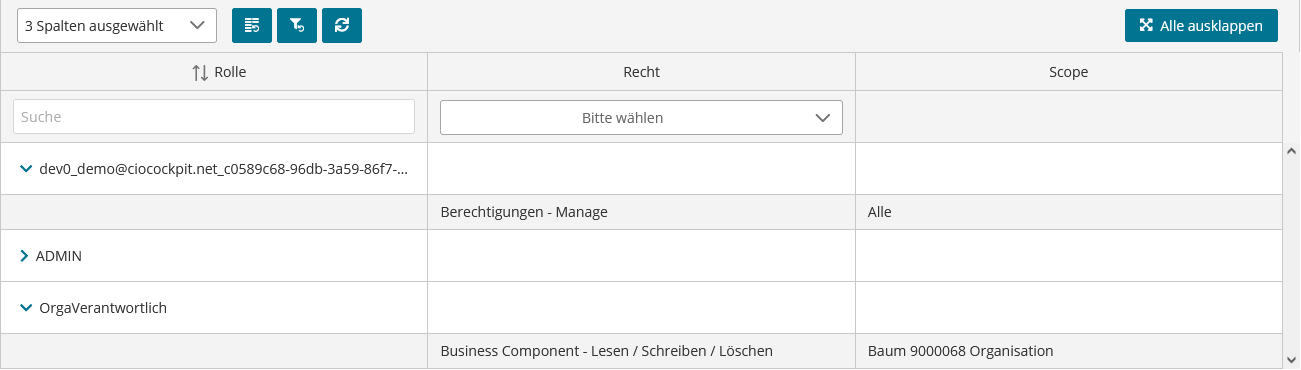Collapse the dev0_demo@ciocockpit.net role row
Image resolution: width=1301 pixels, height=370 pixels.
pos(26,169)
